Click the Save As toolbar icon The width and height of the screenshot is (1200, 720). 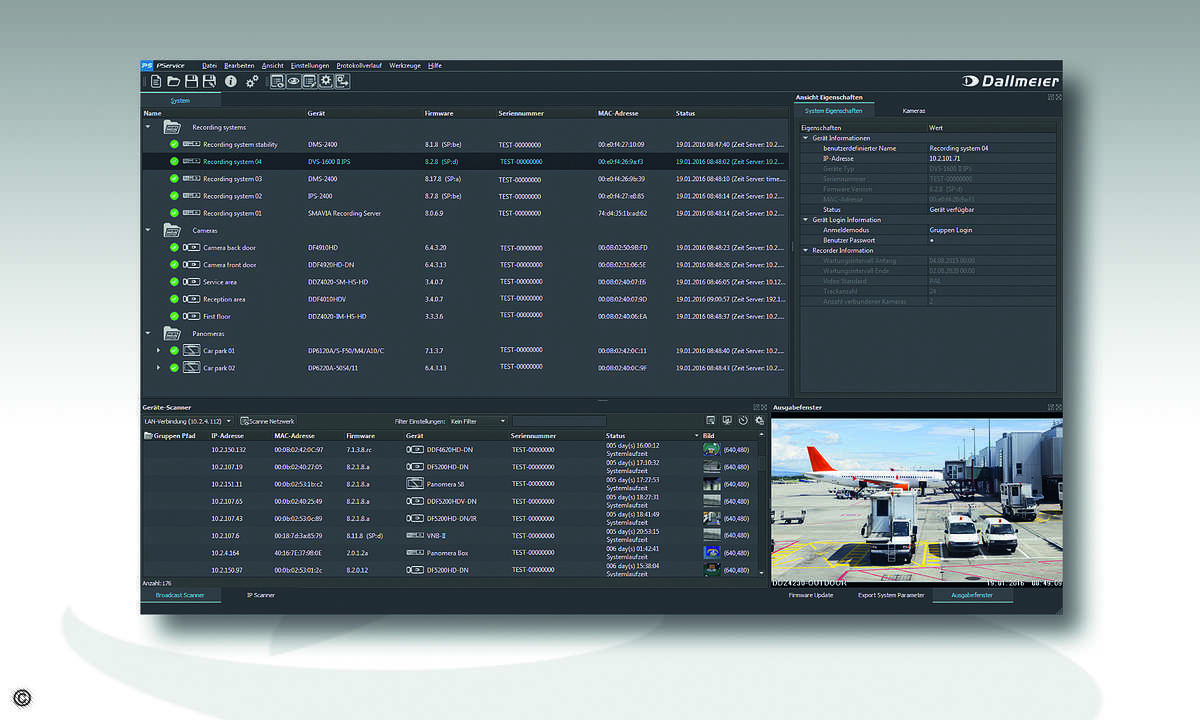pos(209,81)
